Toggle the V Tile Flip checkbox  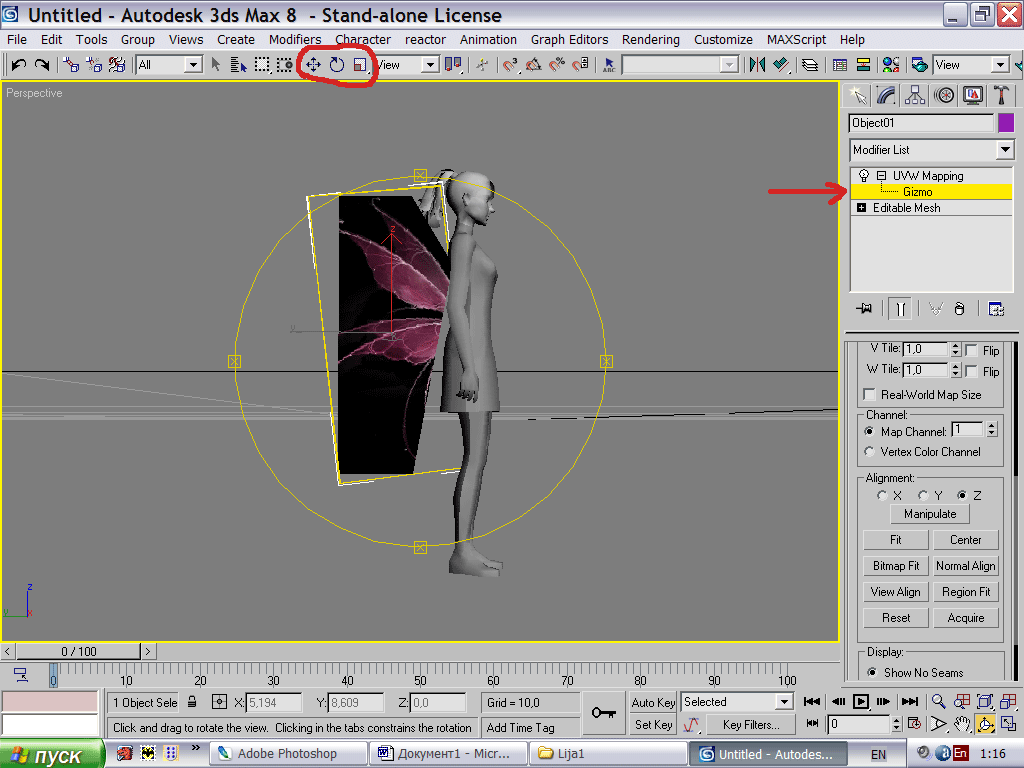coord(971,350)
